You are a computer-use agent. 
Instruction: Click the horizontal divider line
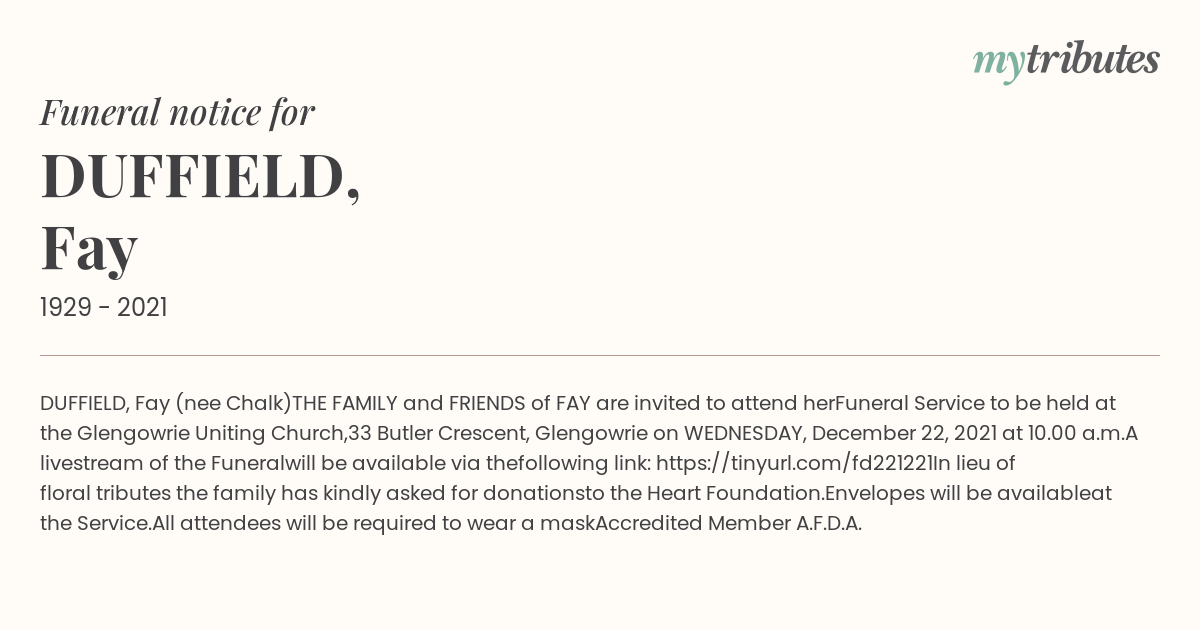[x=600, y=355]
